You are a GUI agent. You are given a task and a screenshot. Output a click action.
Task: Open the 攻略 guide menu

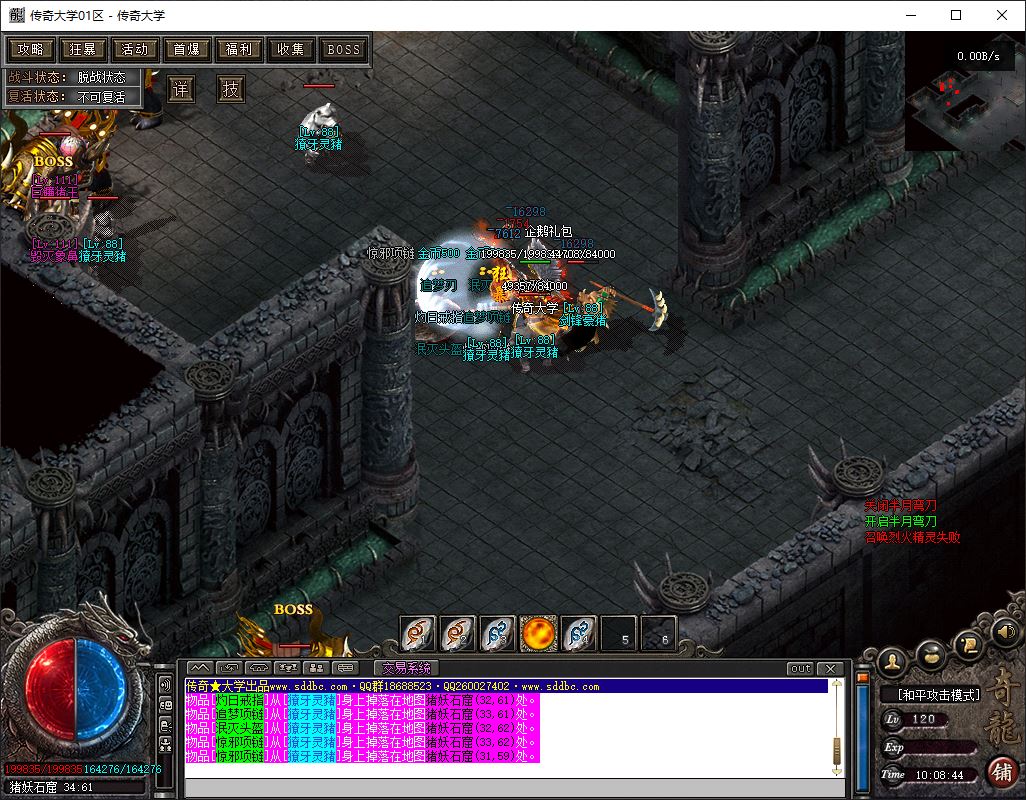(x=31, y=49)
